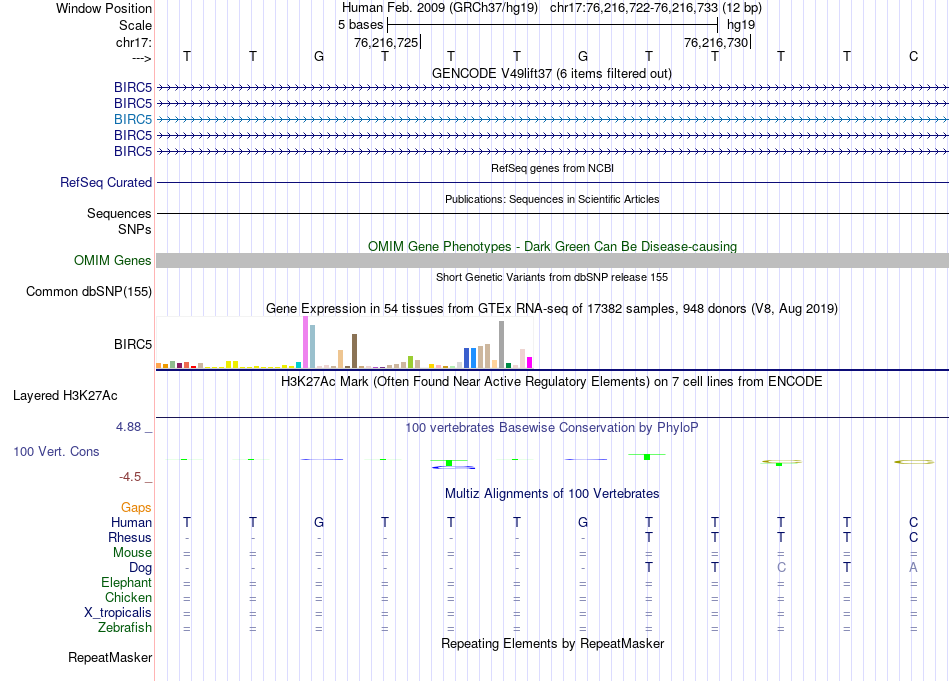Click the C base in the Human alignment row
This screenshot has width=950, height=681.
pos(913,522)
